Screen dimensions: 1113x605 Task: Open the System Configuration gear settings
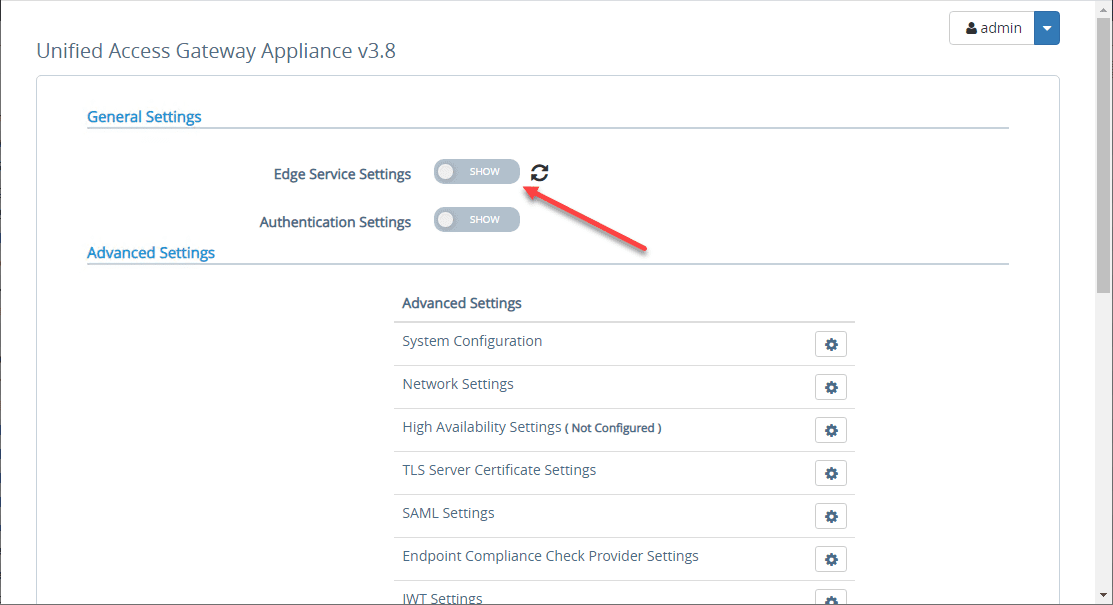point(831,343)
